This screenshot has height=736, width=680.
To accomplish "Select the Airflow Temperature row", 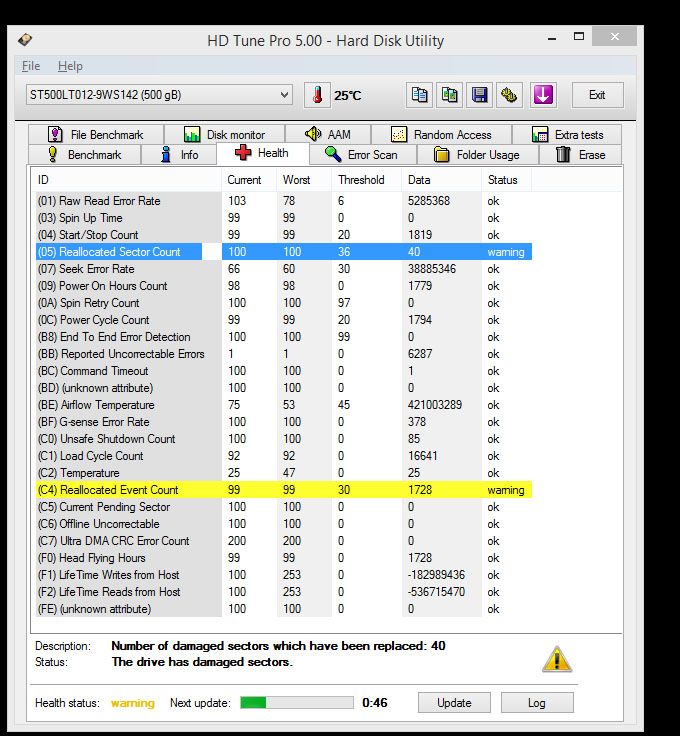I will [283, 405].
